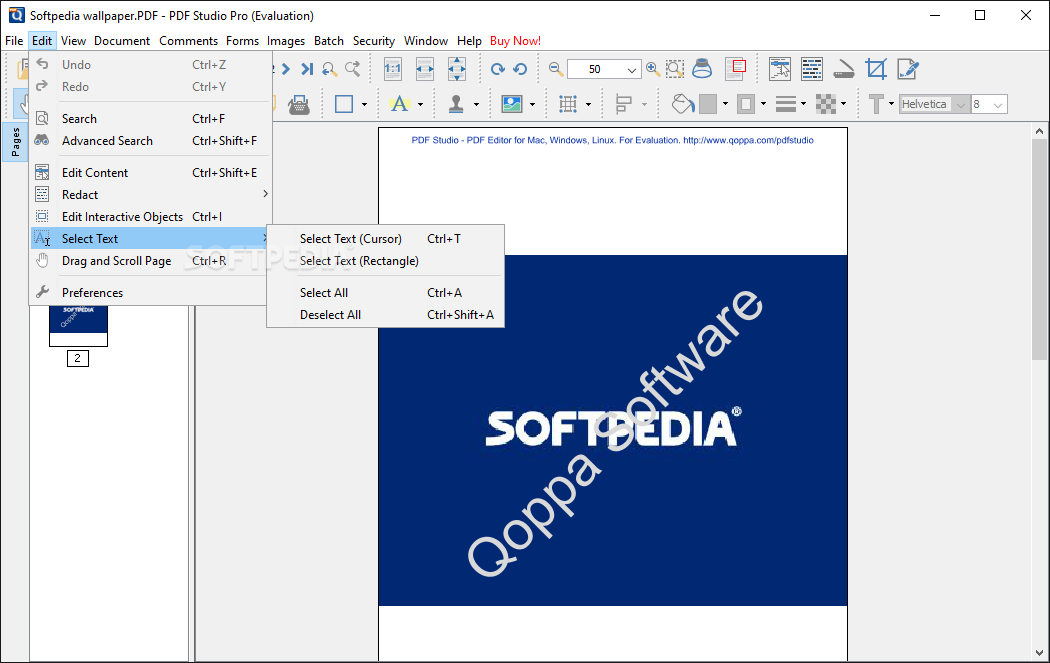Open Preferences from Edit menu
Screen dimensions: 1050x663
(x=150, y=293)
